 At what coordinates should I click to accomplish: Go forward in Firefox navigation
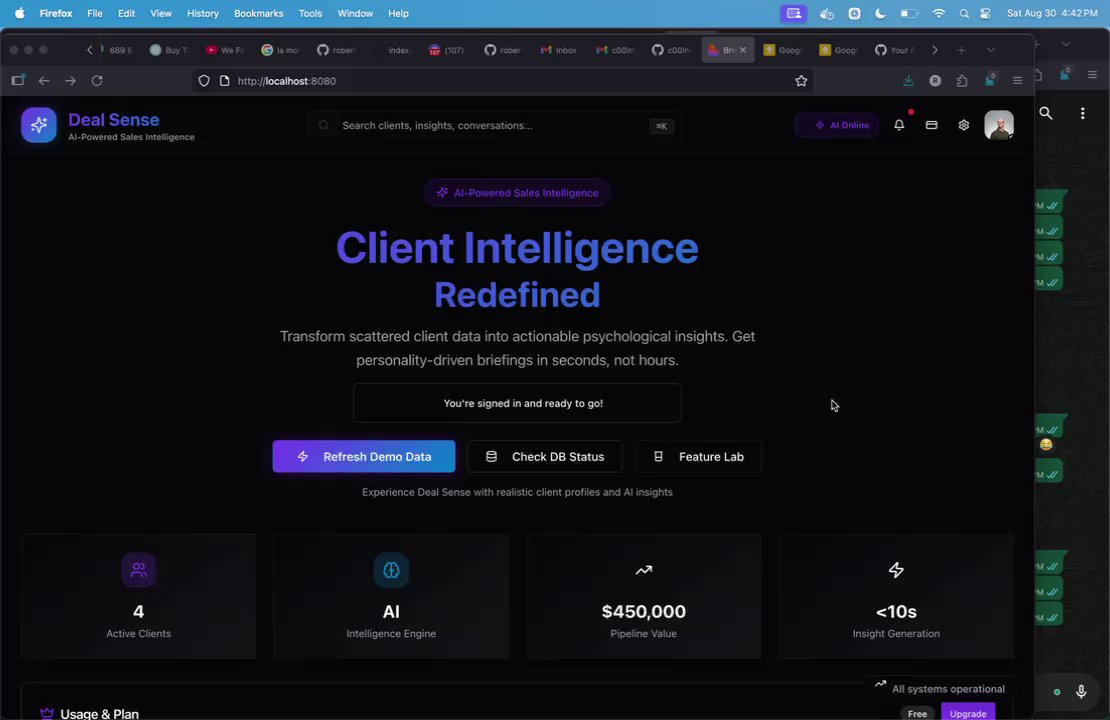(70, 81)
